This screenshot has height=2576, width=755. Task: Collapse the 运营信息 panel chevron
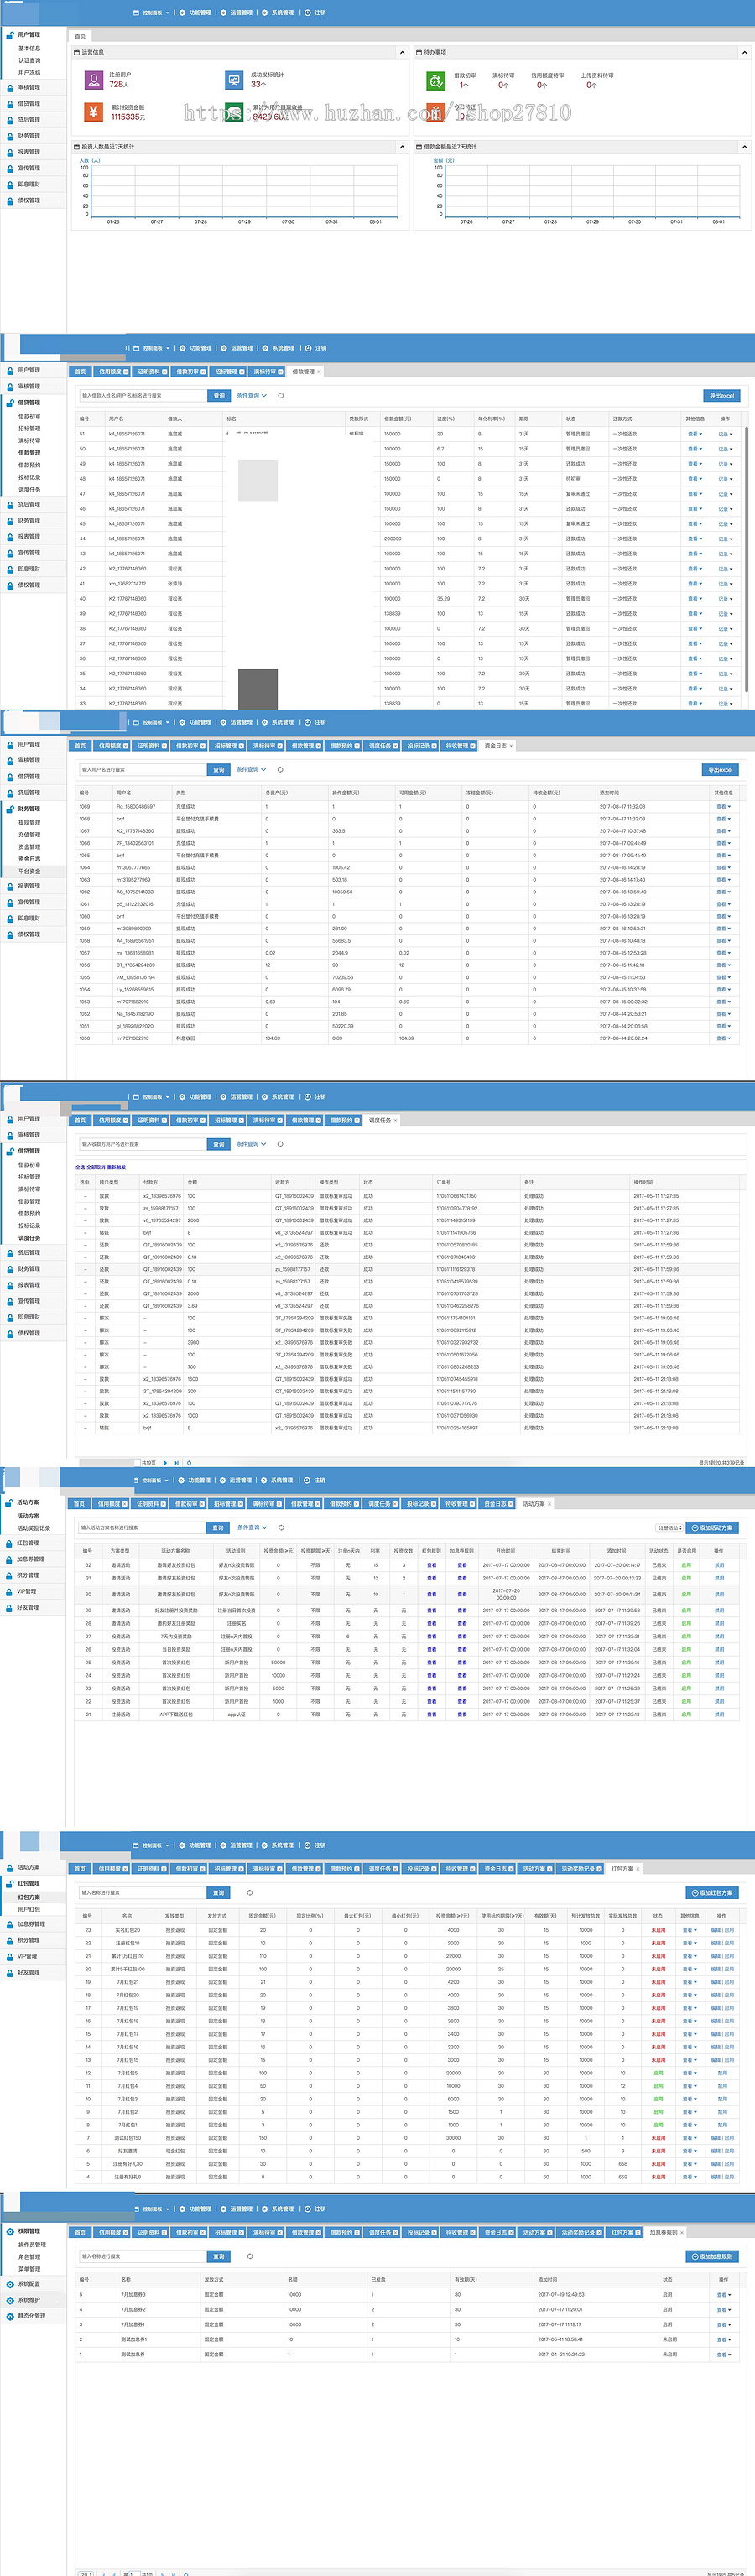pos(402,52)
